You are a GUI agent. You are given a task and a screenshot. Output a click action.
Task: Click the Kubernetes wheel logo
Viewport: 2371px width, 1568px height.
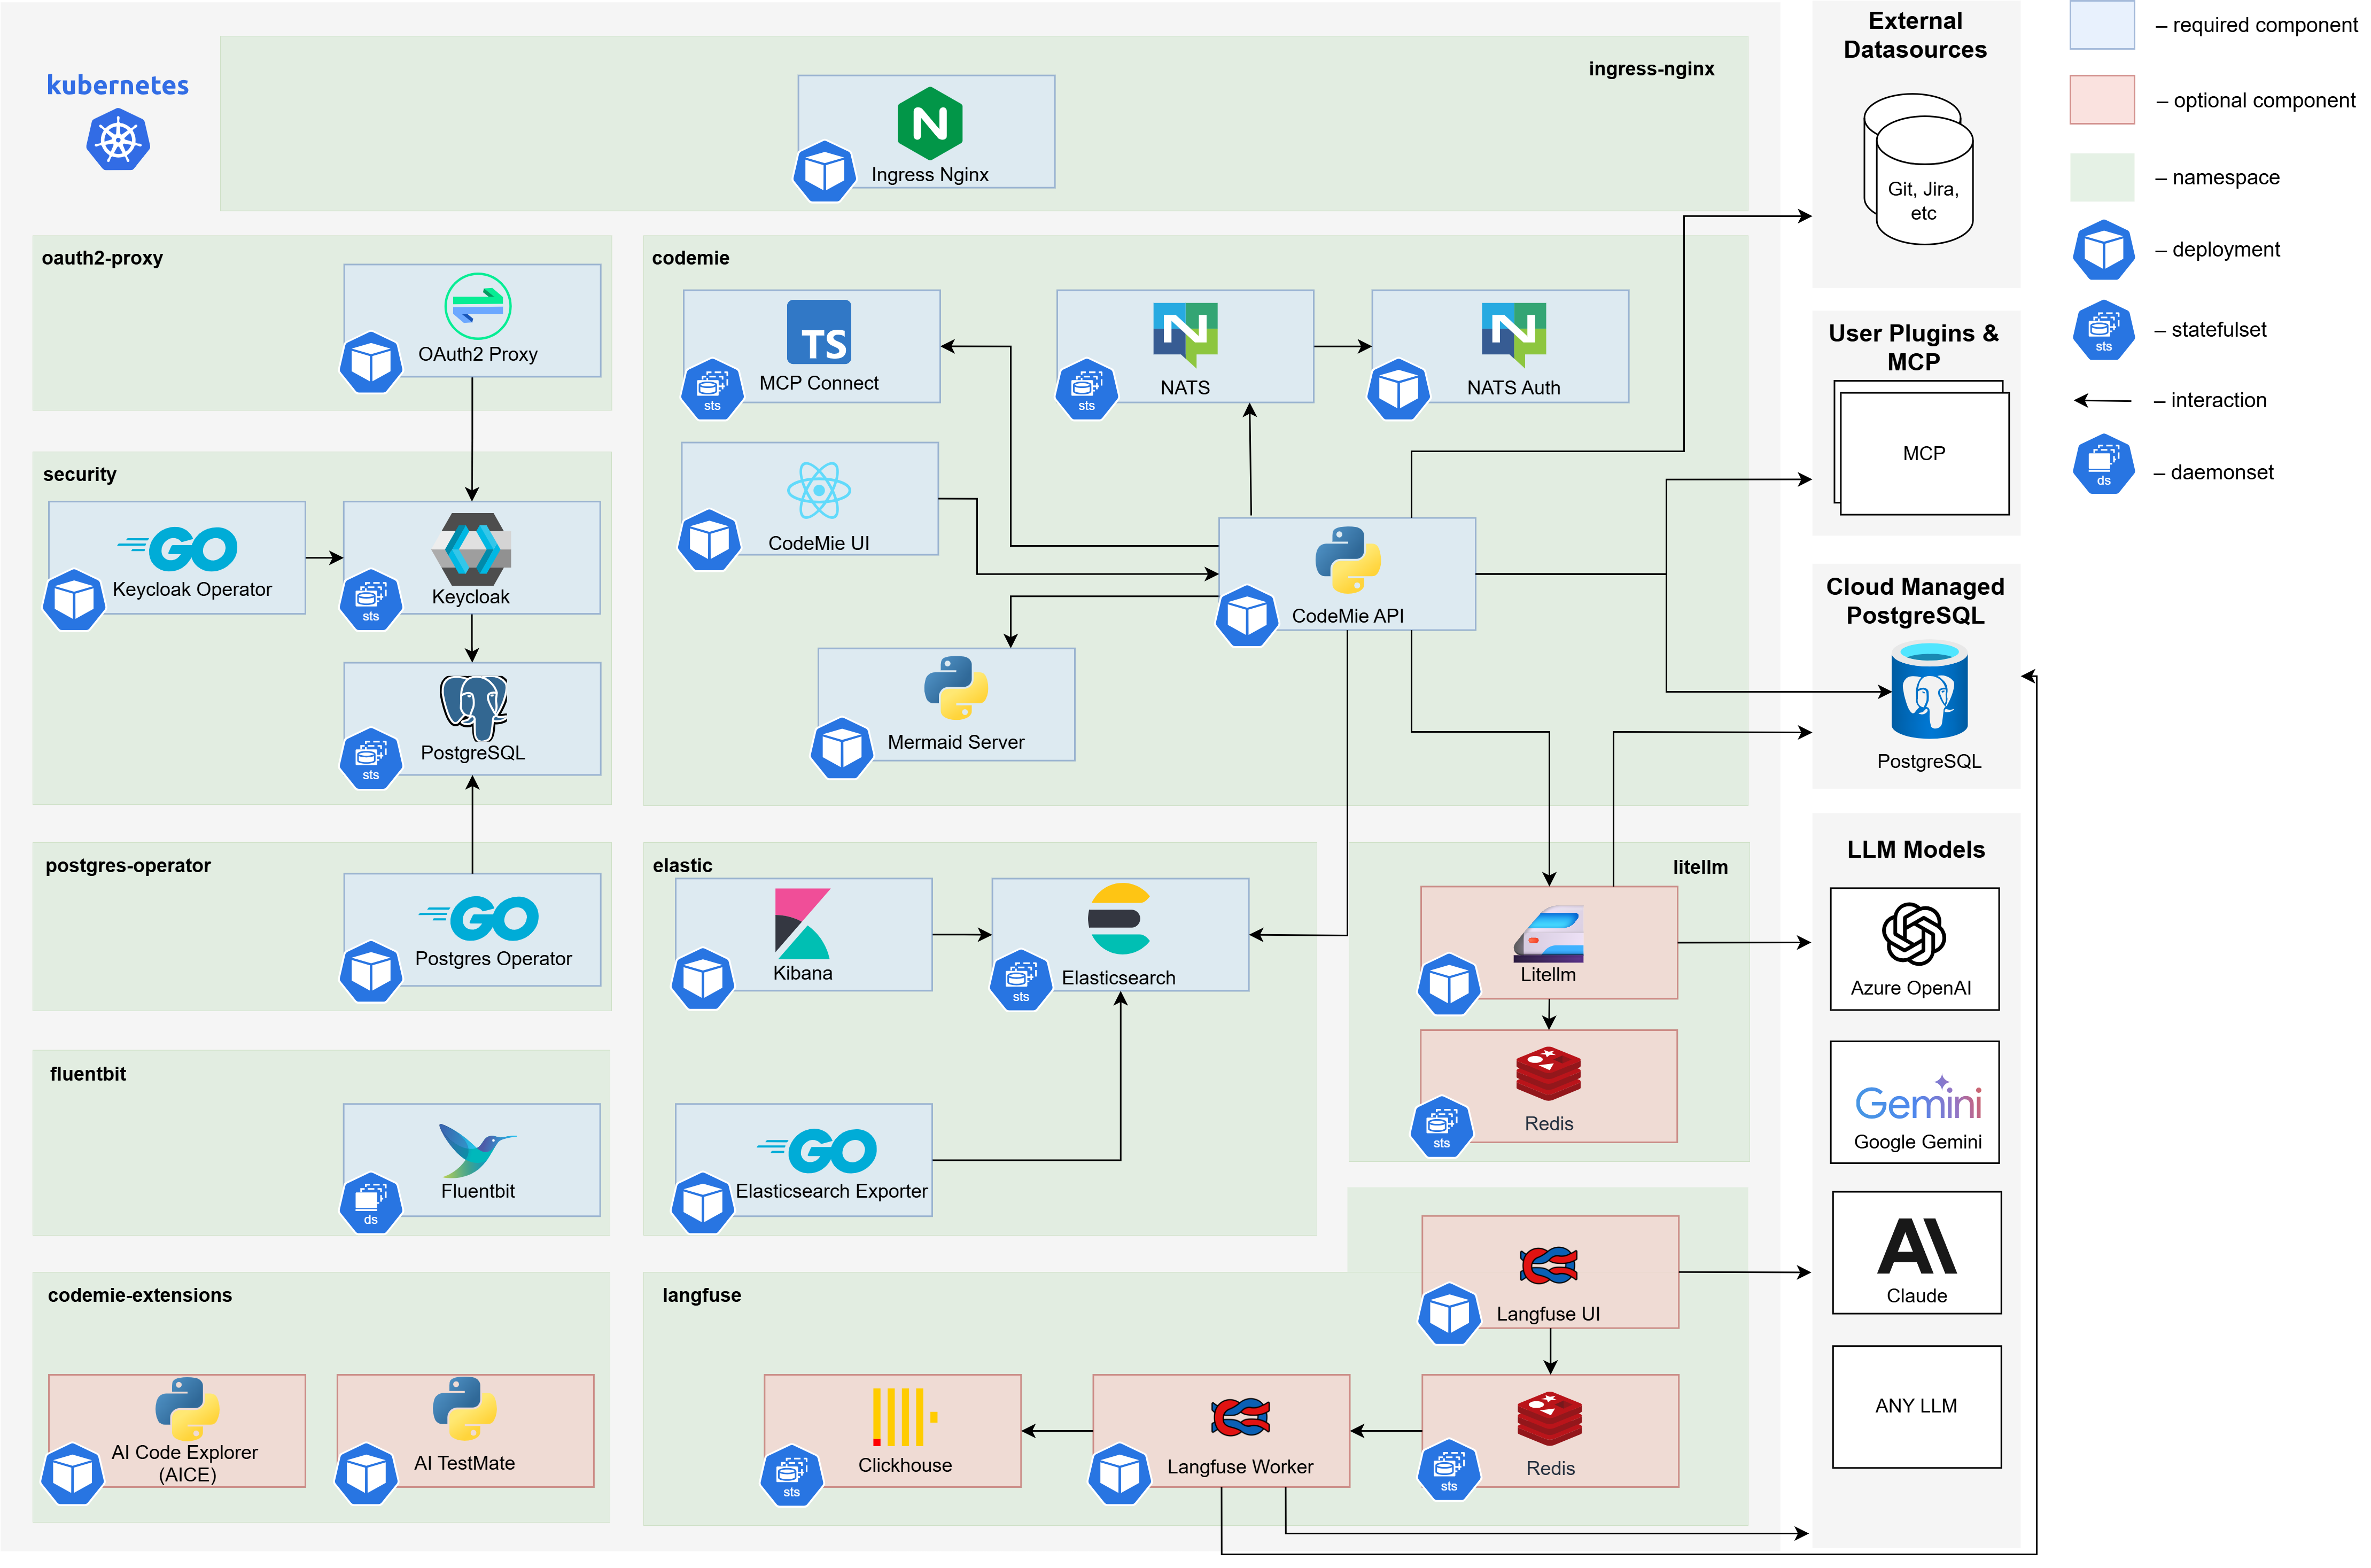click(x=117, y=139)
